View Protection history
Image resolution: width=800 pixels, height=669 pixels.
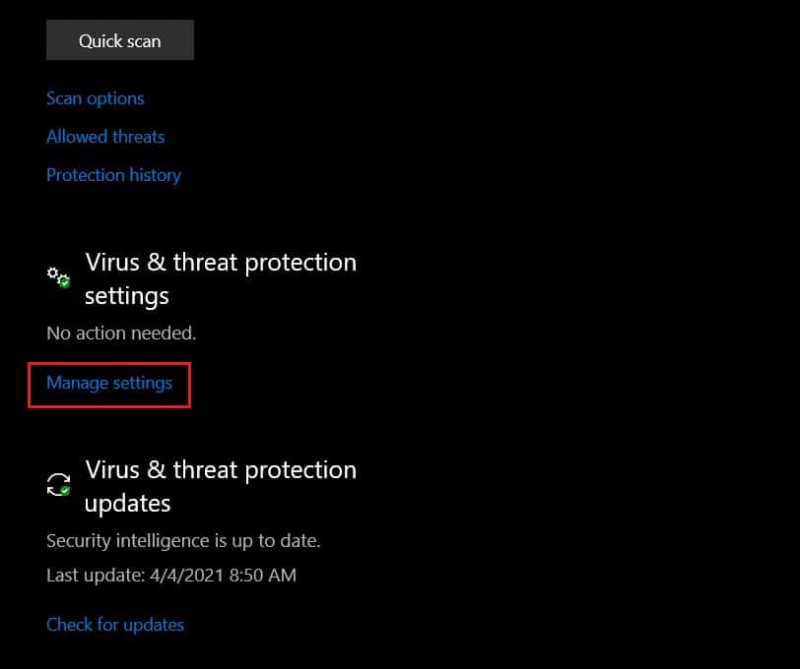(113, 174)
